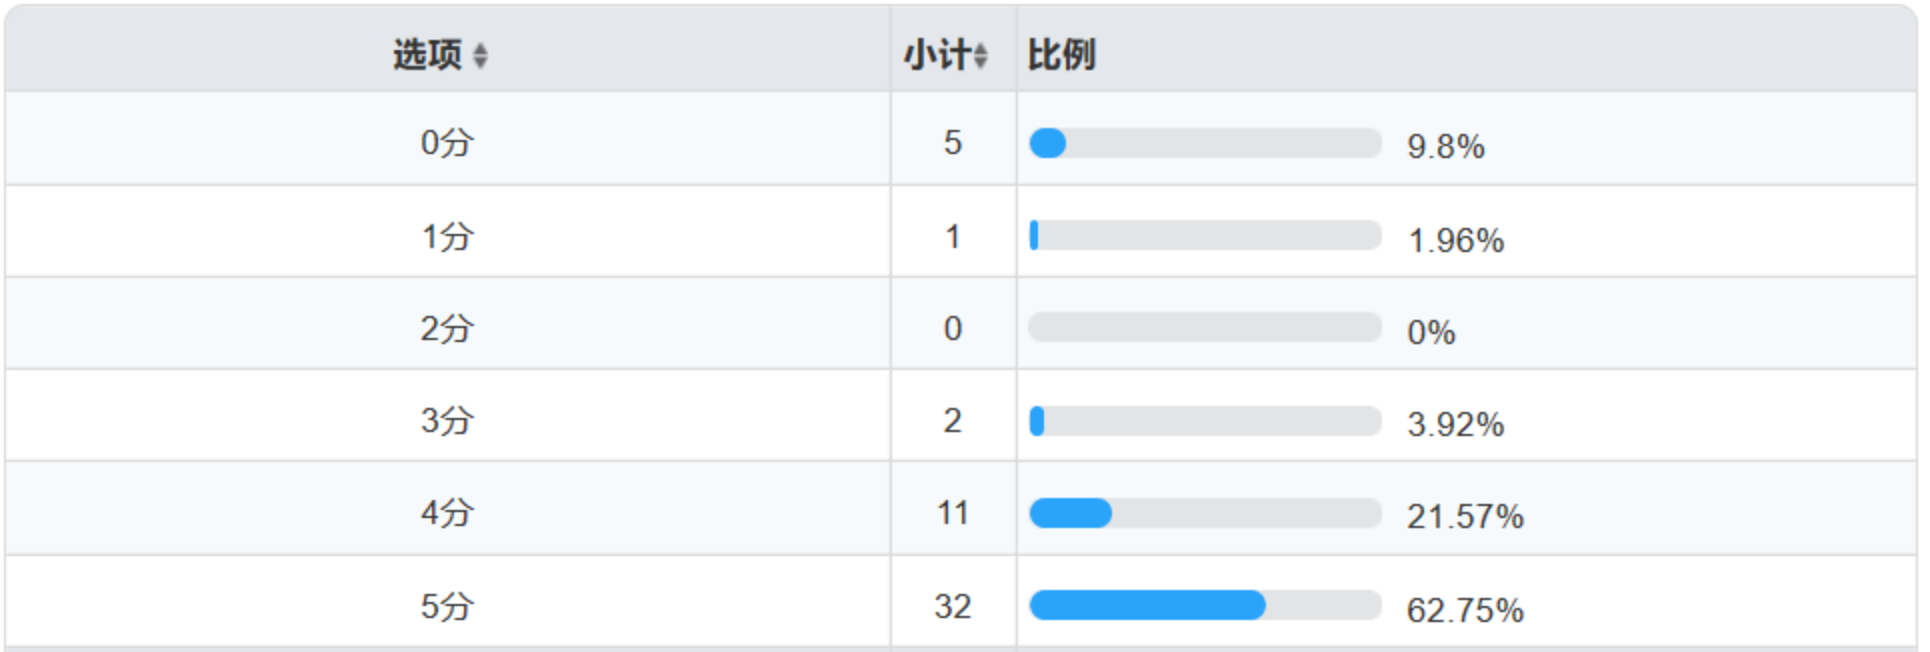Click the 小计 column header text
This screenshot has width=1930, height=652.
tap(937, 55)
